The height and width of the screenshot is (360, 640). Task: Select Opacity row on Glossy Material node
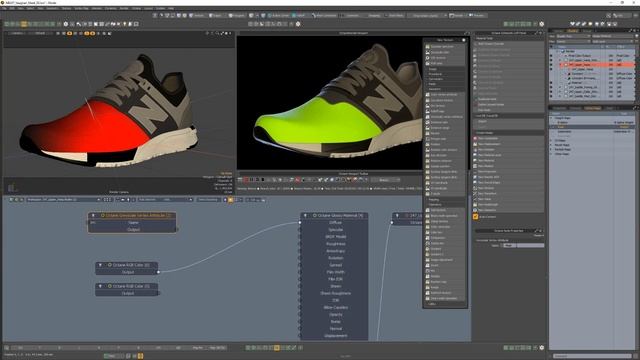point(335,315)
